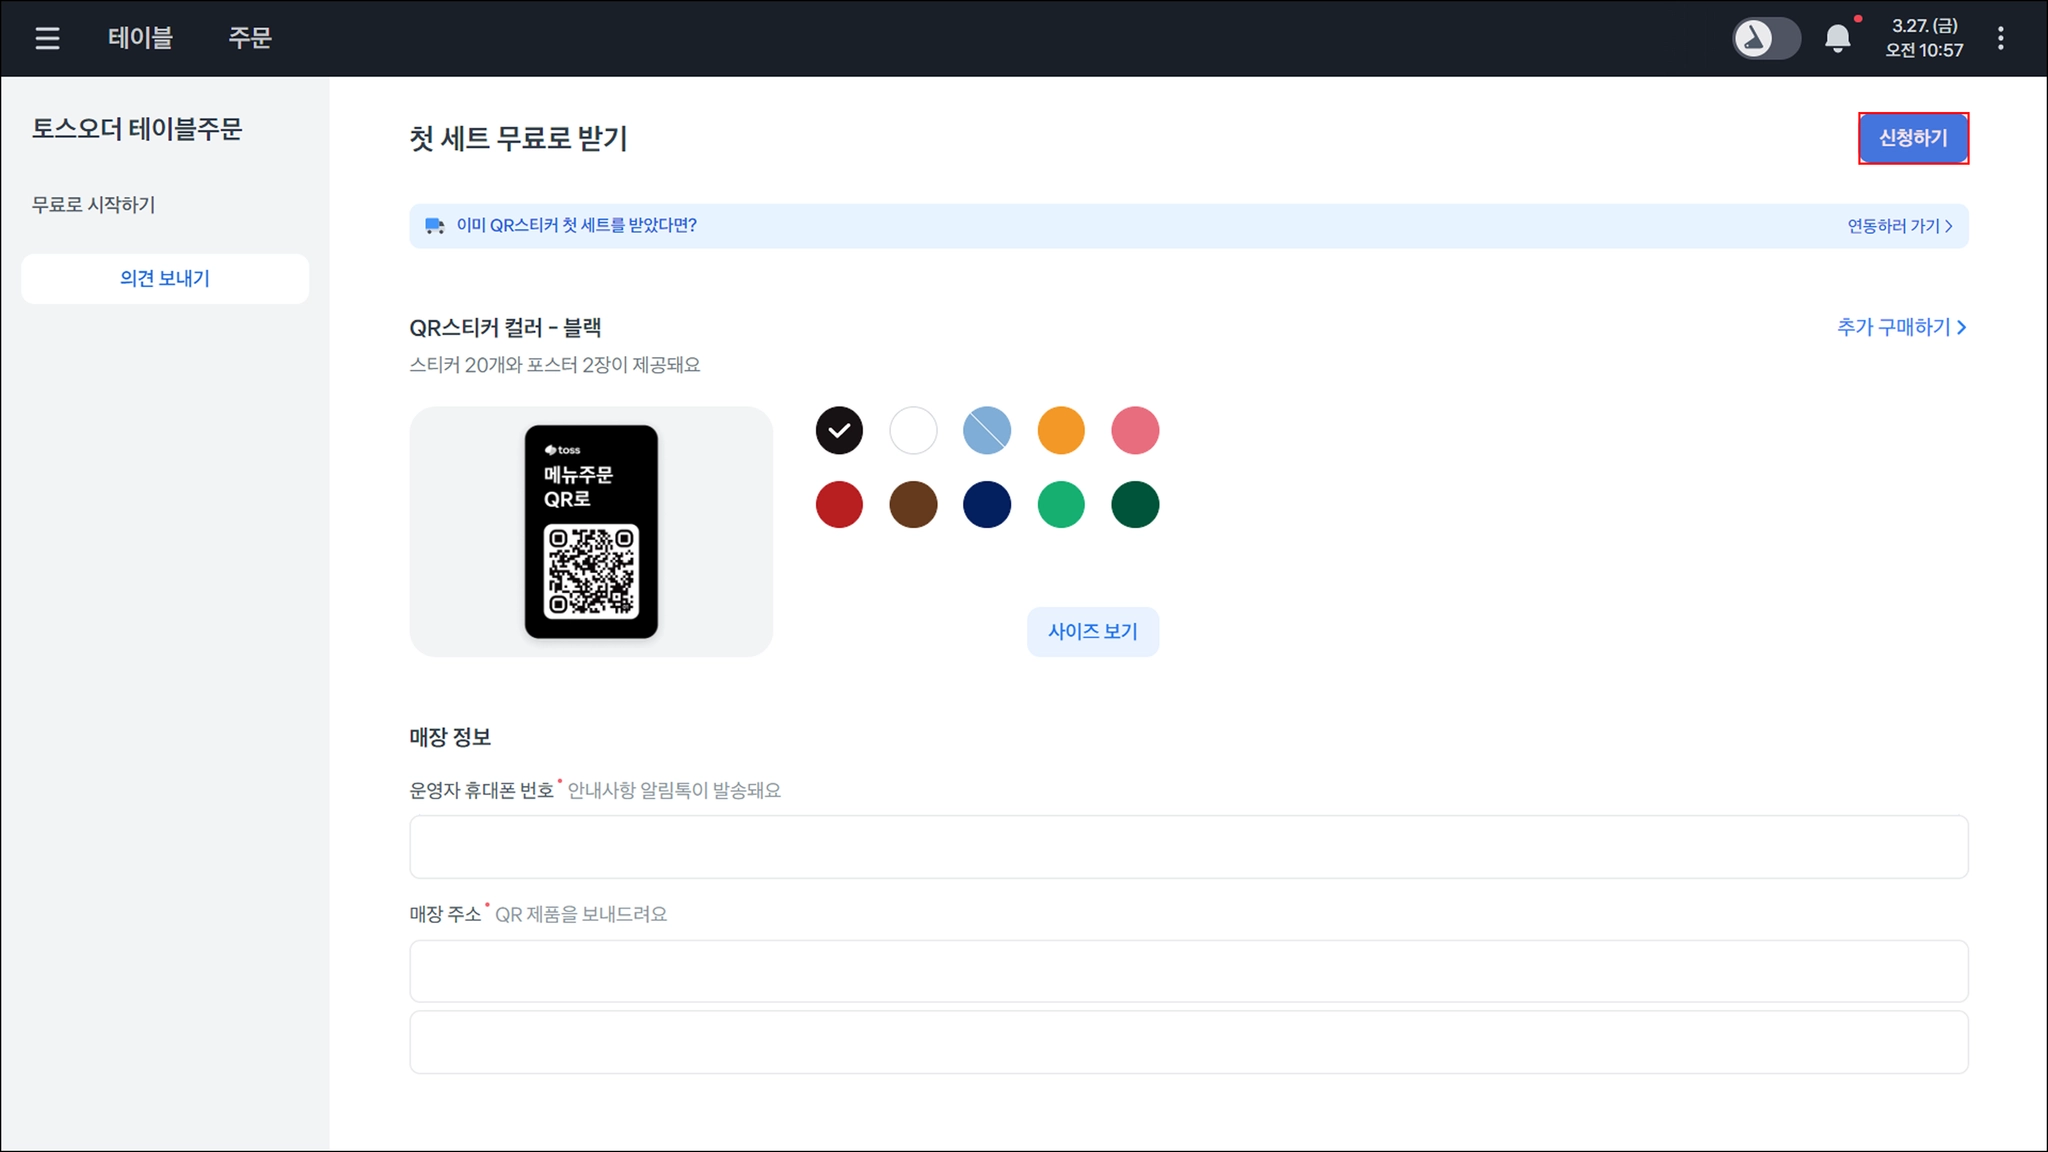Toggle the dark mode switch in header
The width and height of the screenshot is (2048, 1152).
(1766, 39)
